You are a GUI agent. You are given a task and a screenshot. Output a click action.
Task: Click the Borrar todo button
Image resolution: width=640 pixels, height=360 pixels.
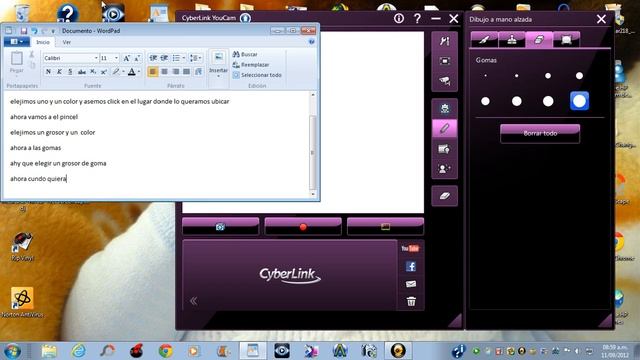[540, 133]
